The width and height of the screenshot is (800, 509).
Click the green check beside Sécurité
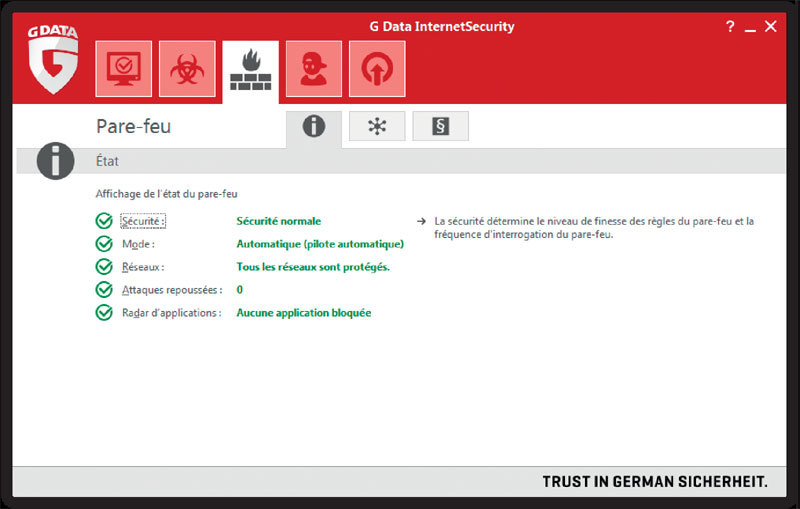pyautogui.click(x=104, y=221)
